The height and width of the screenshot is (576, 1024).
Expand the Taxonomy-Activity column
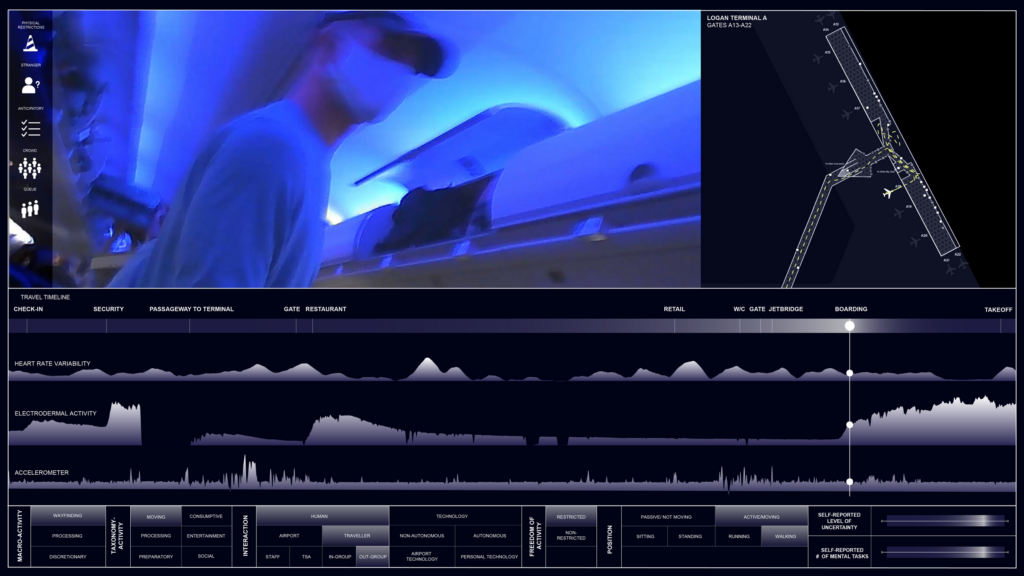pos(116,538)
